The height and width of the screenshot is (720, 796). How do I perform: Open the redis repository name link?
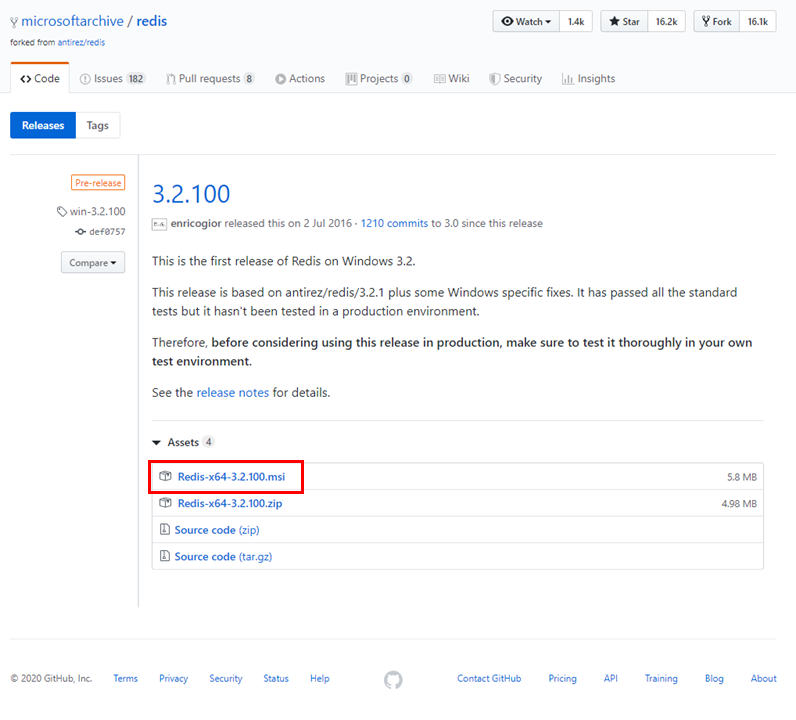152,21
